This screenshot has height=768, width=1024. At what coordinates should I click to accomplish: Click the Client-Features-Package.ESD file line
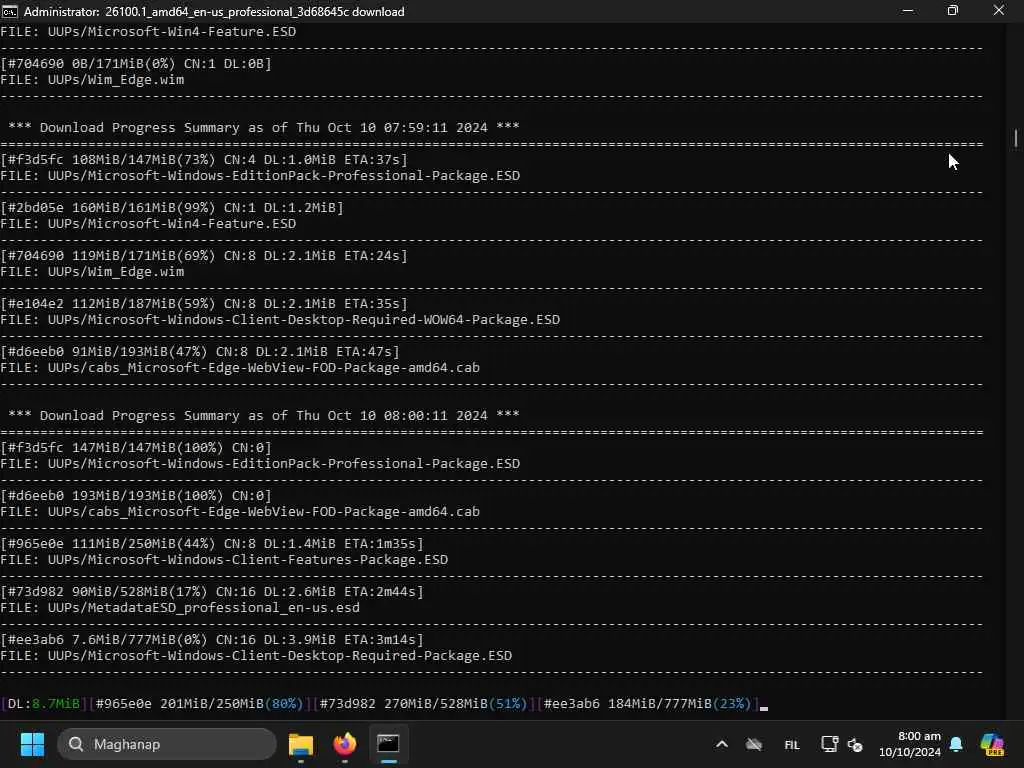click(224, 560)
